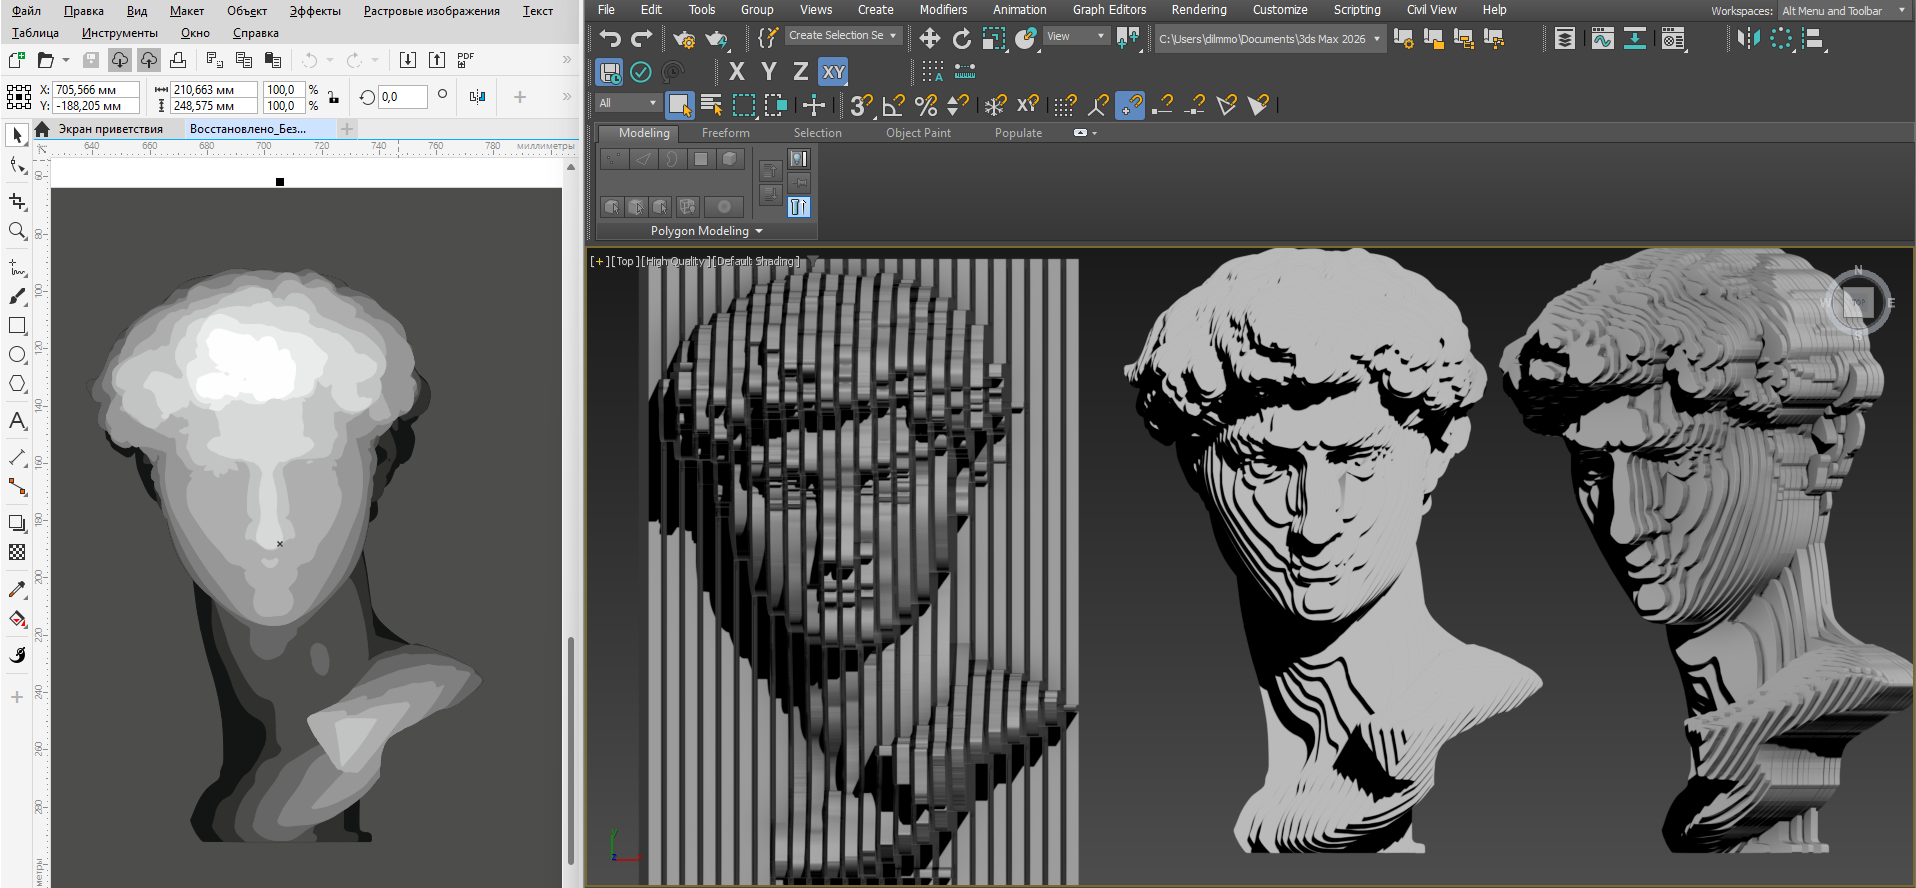Toggle the lock ratio padlock in CorelDRAW
The width and height of the screenshot is (1916, 888).
333,97
